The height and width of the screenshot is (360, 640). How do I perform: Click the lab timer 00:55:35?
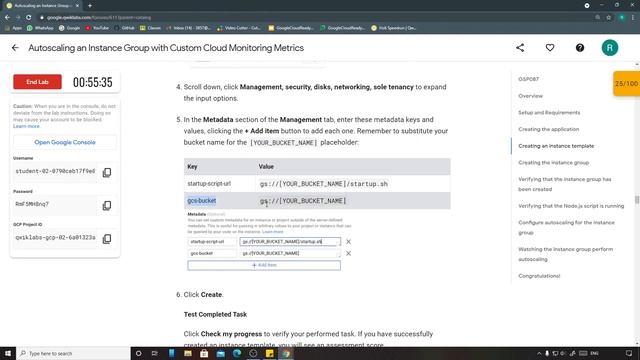(x=93, y=82)
